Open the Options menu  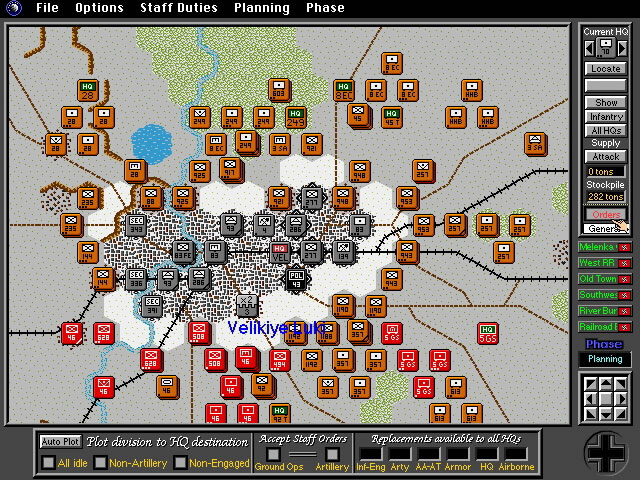(x=99, y=8)
